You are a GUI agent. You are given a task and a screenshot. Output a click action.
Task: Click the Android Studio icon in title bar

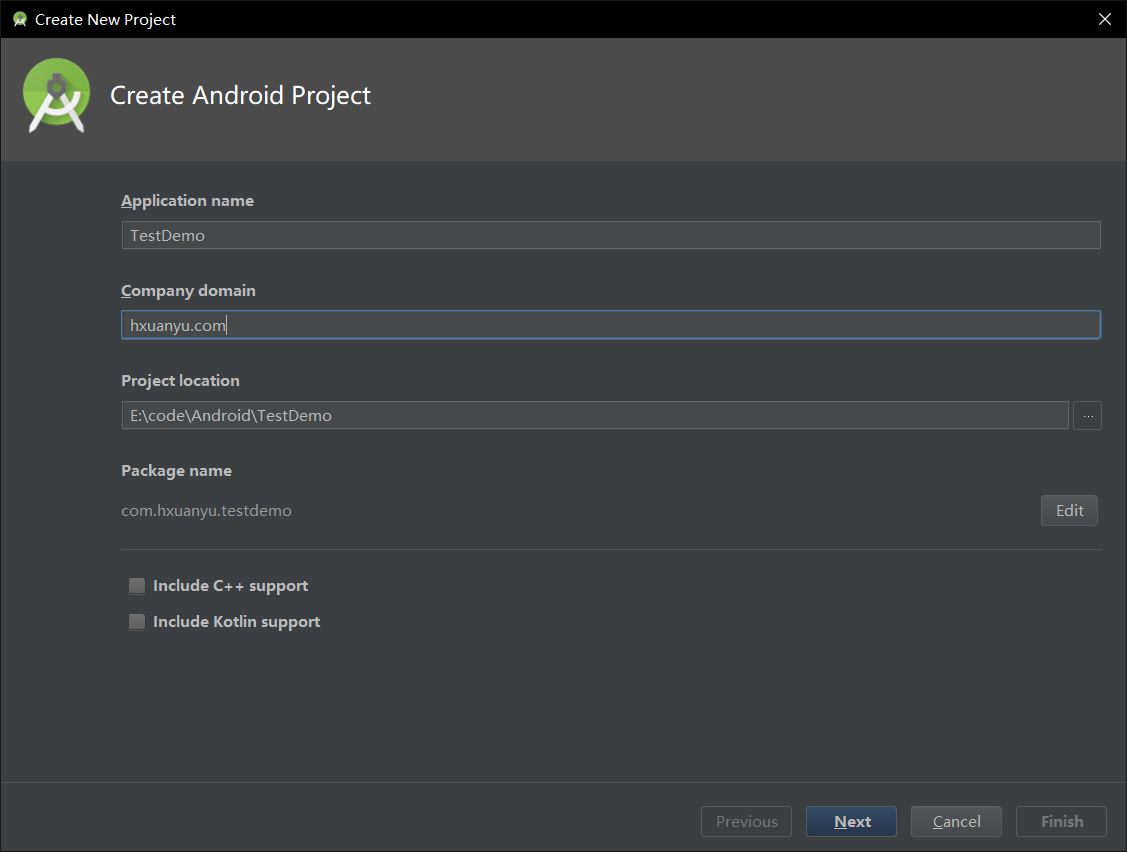tap(19, 19)
